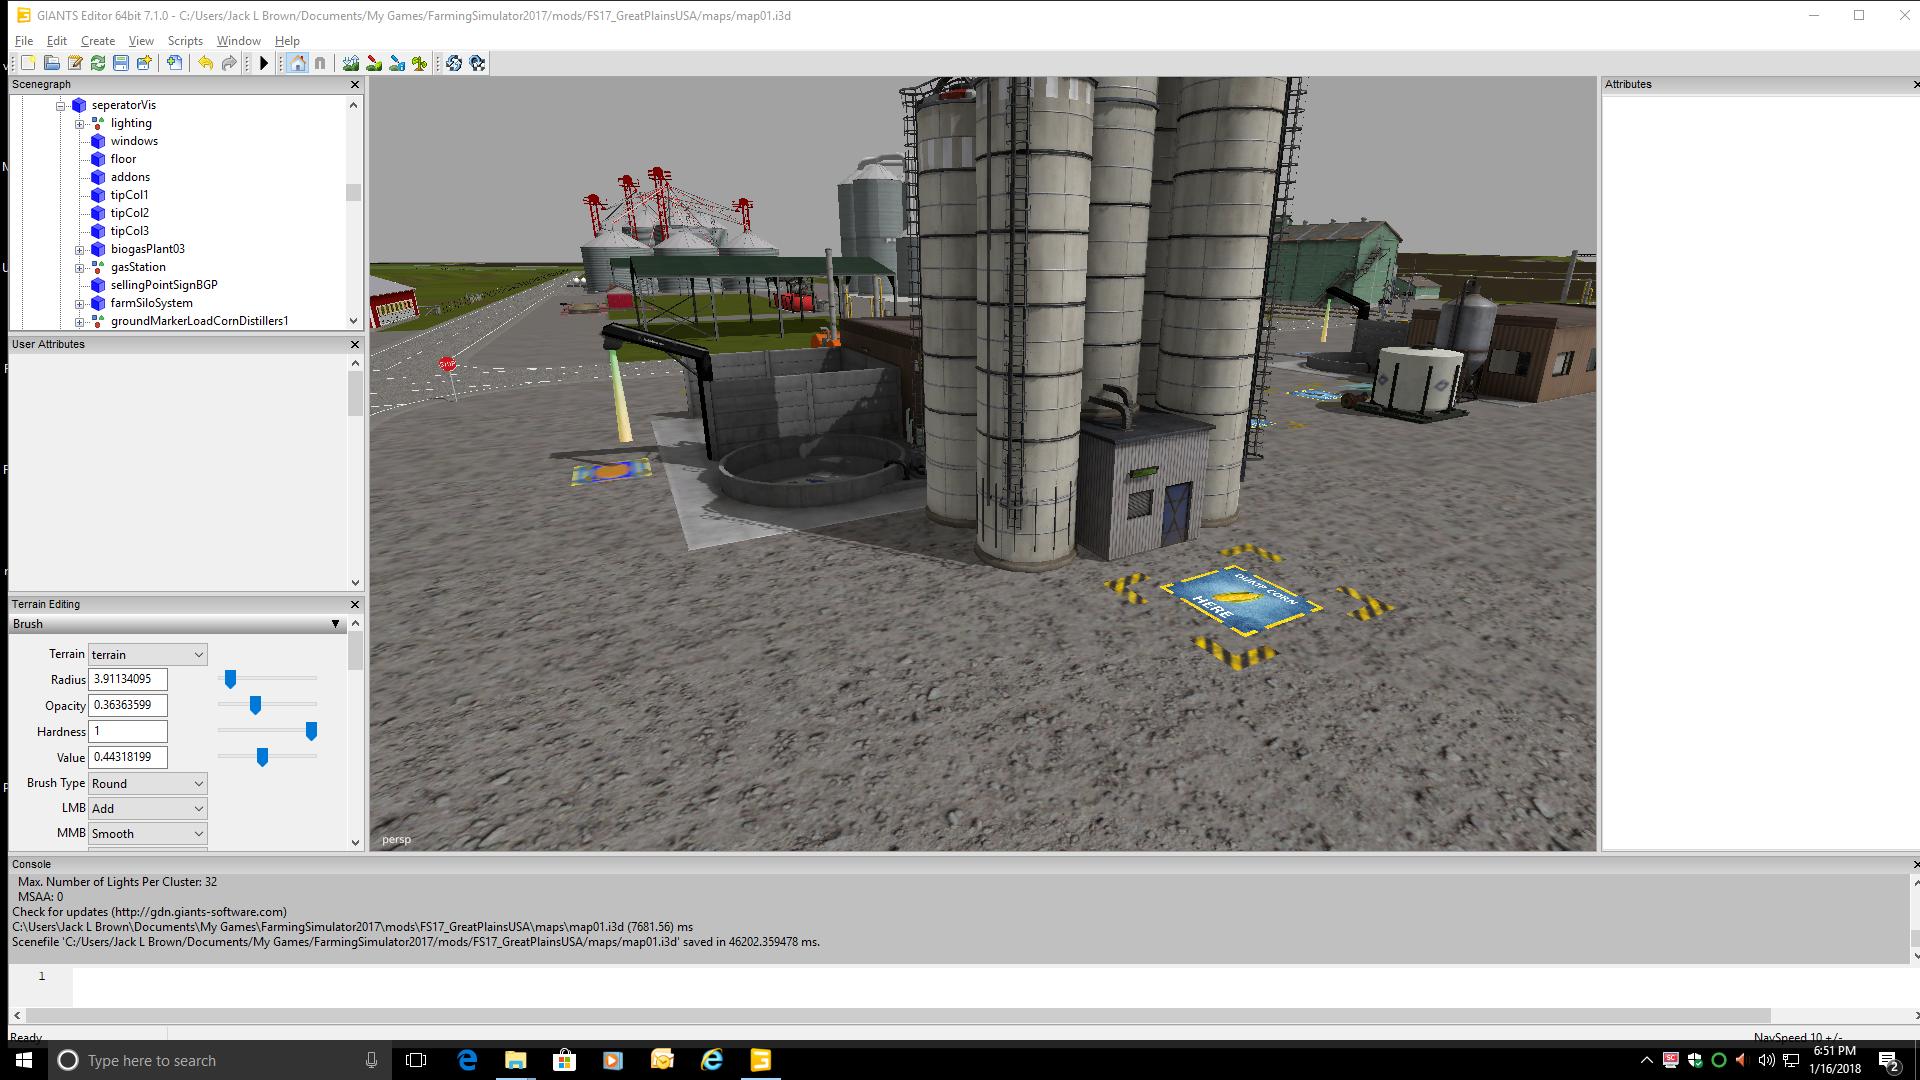1920x1080 pixels.
Task: Click the Save floppy disk icon
Action: [121, 63]
